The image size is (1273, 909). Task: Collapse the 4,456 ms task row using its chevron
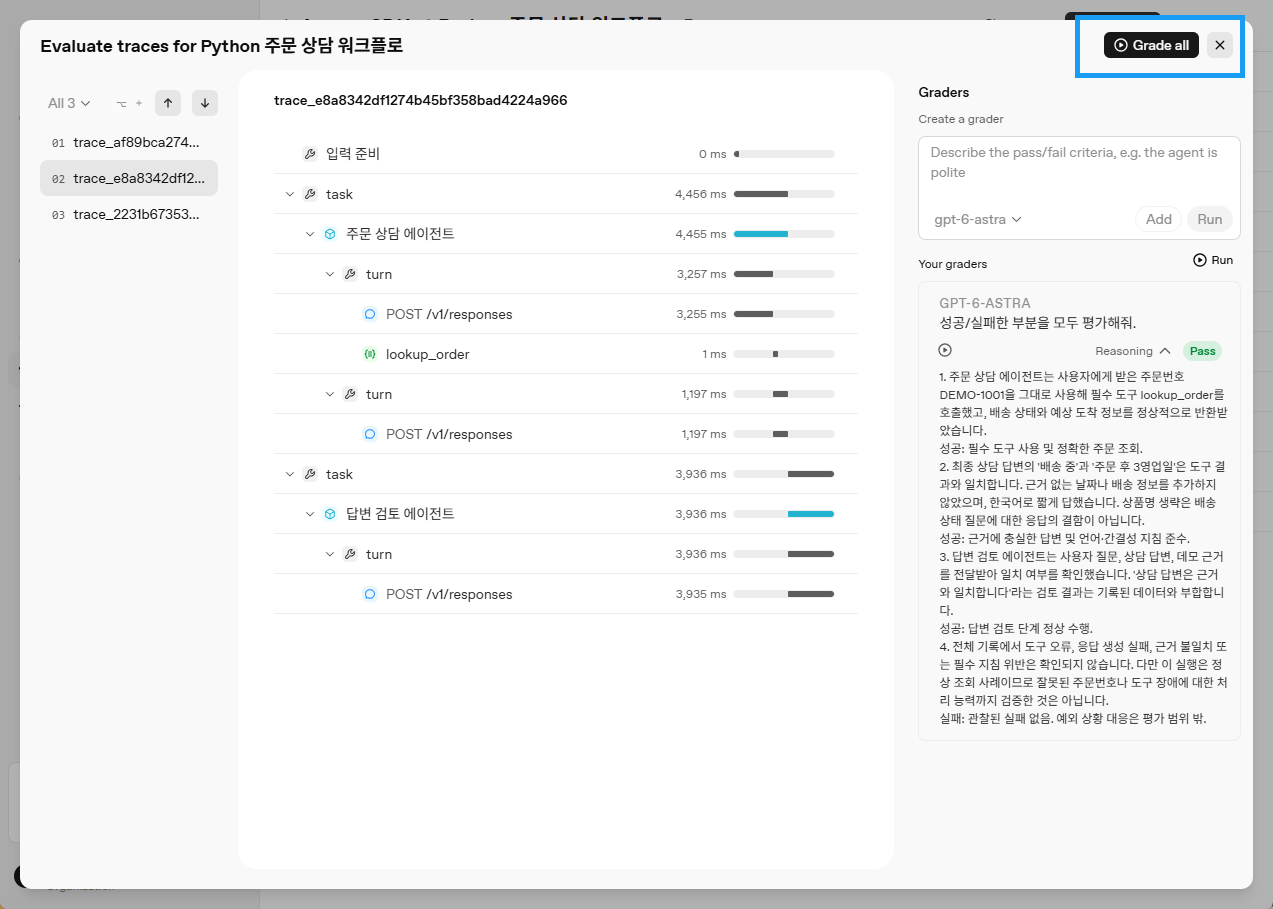[x=290, y=194]
